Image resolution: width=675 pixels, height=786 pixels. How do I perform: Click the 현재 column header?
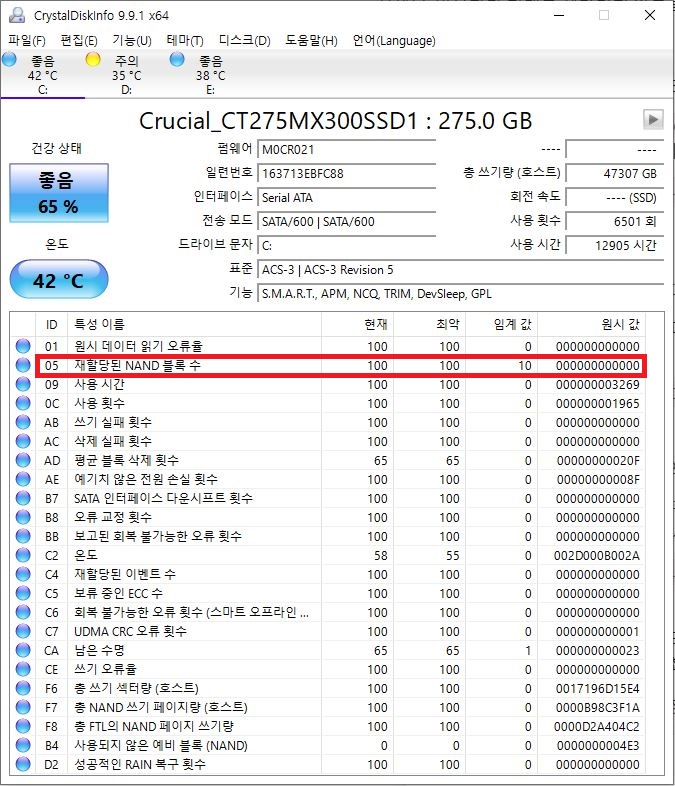tap(358, 325)
